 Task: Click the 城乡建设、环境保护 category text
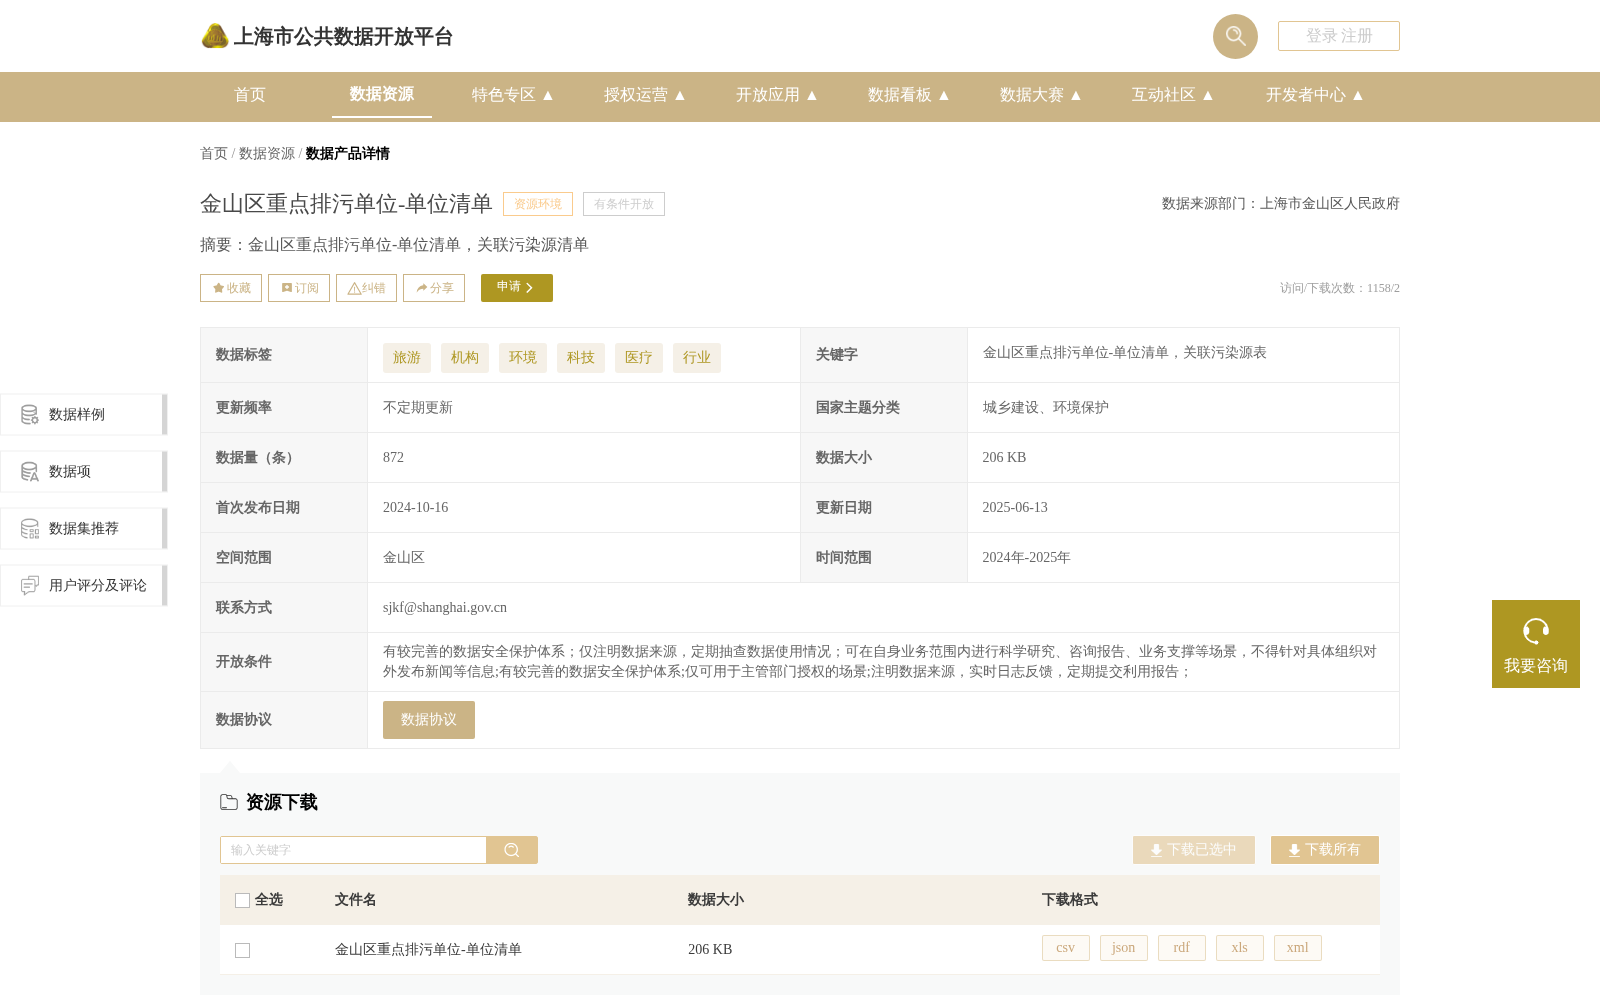[1046, 408]
